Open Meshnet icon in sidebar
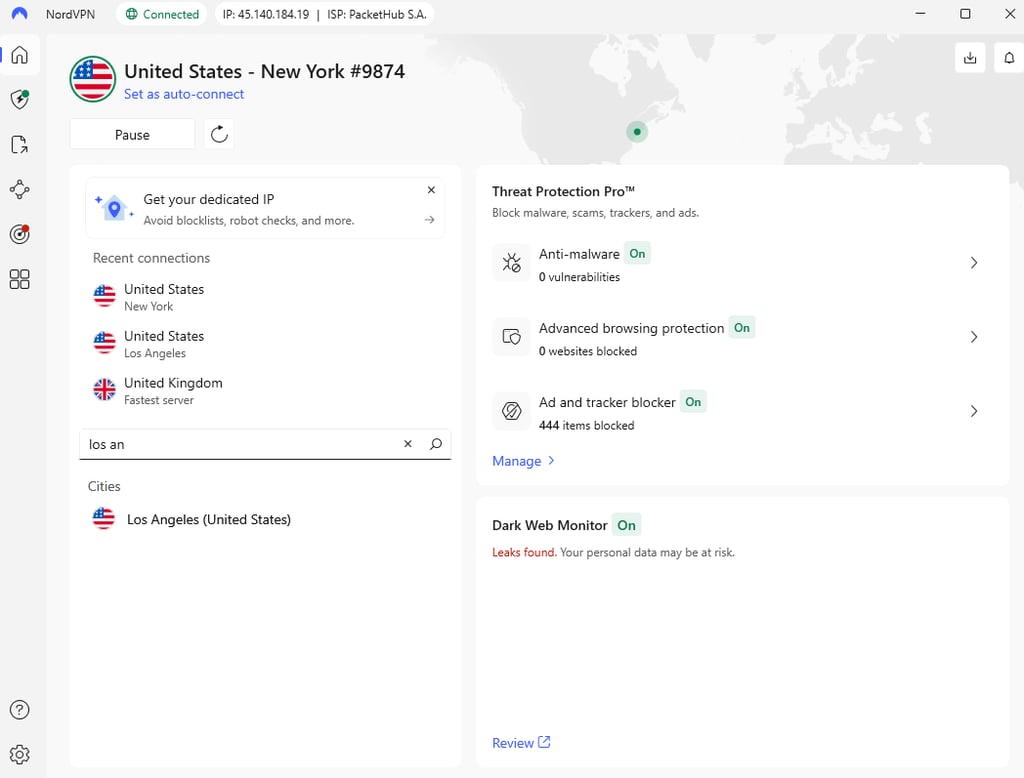Viewport: 1024px width, 778px height. (20, 189)
